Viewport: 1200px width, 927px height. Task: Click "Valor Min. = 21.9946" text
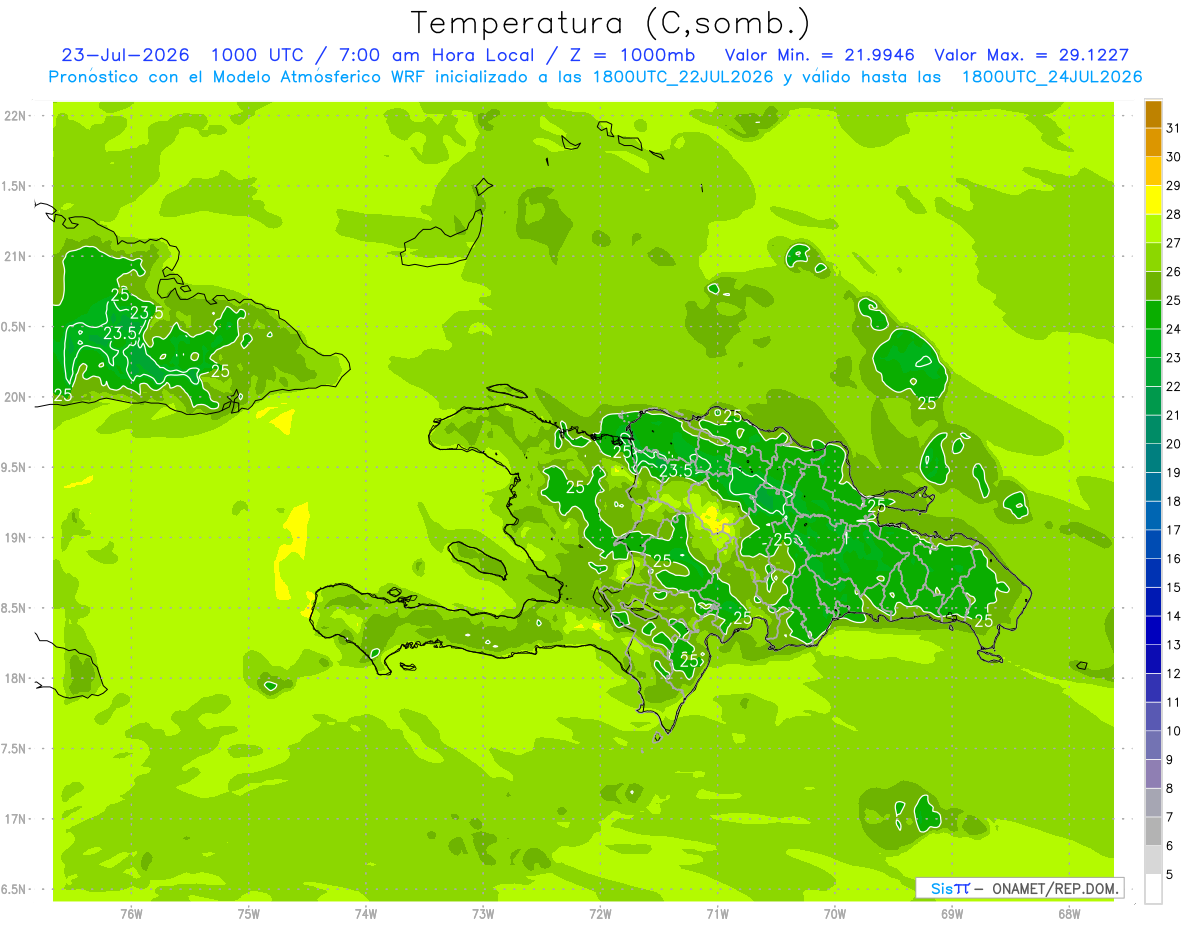coord(820,55)
